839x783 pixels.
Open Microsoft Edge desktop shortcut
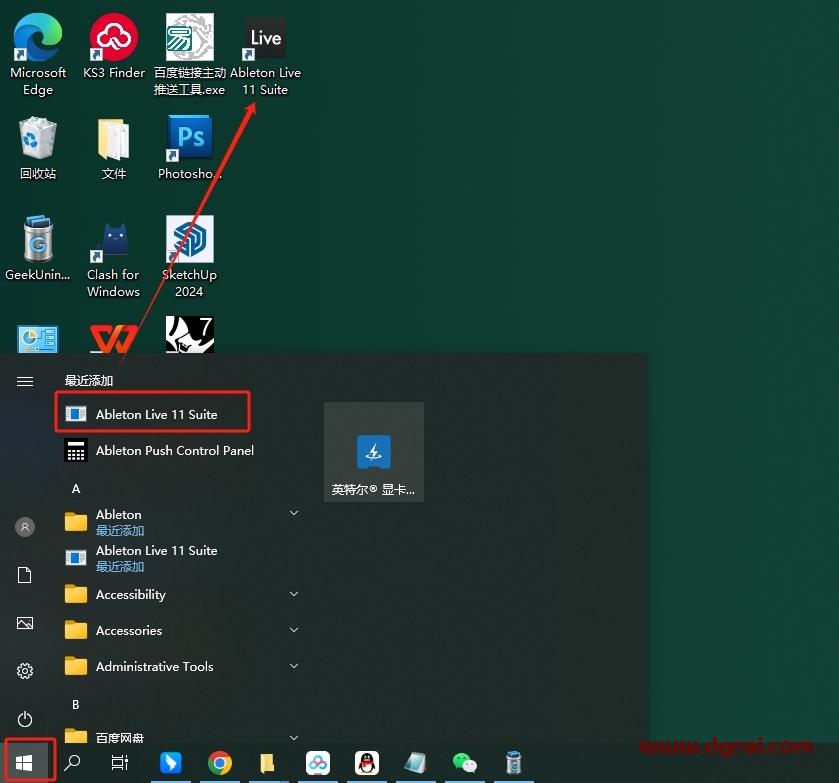coord(37,54)
